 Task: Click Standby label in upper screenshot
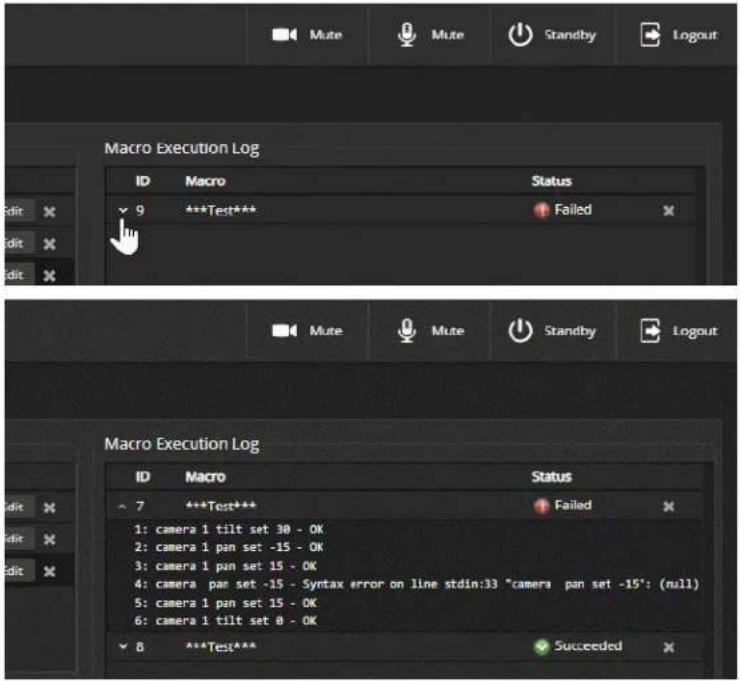click(x=570, y=35)
